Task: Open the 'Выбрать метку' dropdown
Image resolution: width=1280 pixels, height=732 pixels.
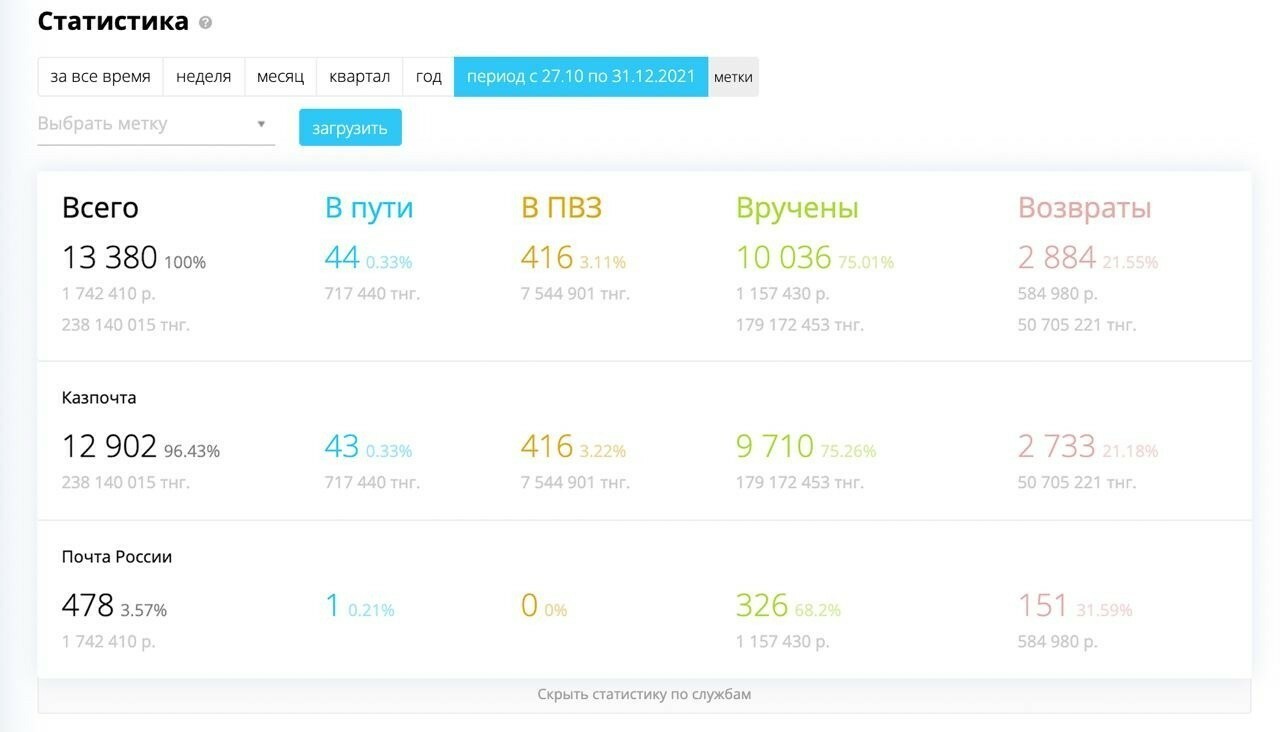Action: click(x=156, y=124)
